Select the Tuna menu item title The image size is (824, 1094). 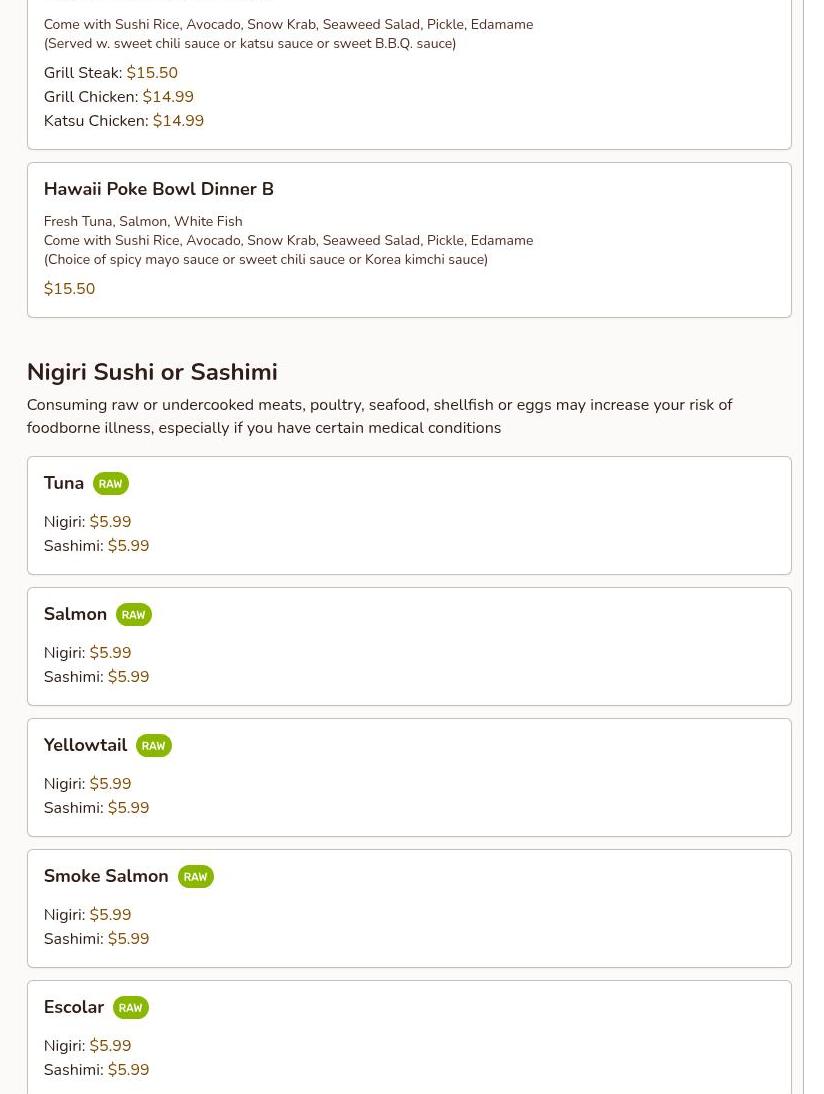point(64,483)
